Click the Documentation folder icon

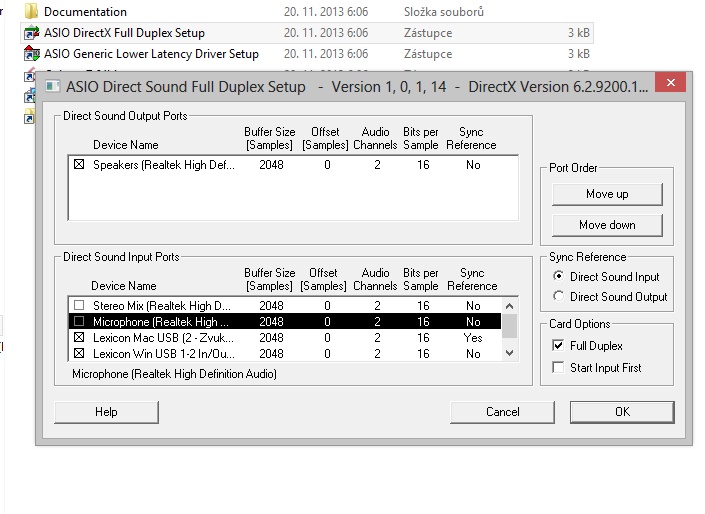pyautogui.click(x=31, y=11)
